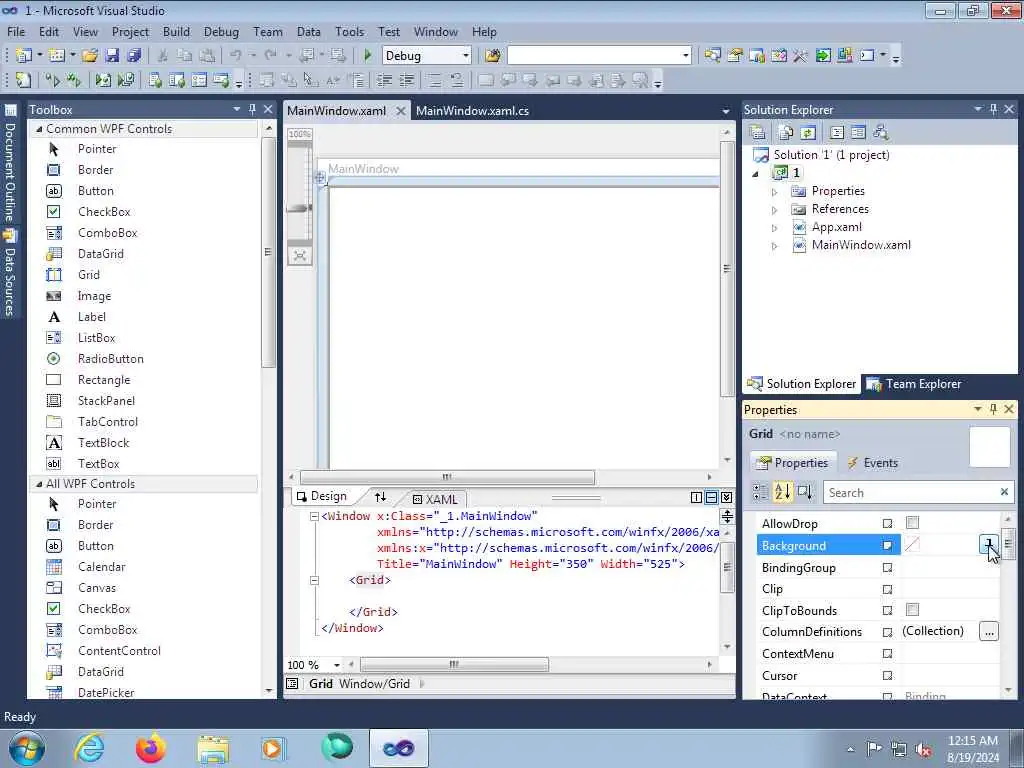Click the Find in Files icon beside Debug

tap(492, 56)
